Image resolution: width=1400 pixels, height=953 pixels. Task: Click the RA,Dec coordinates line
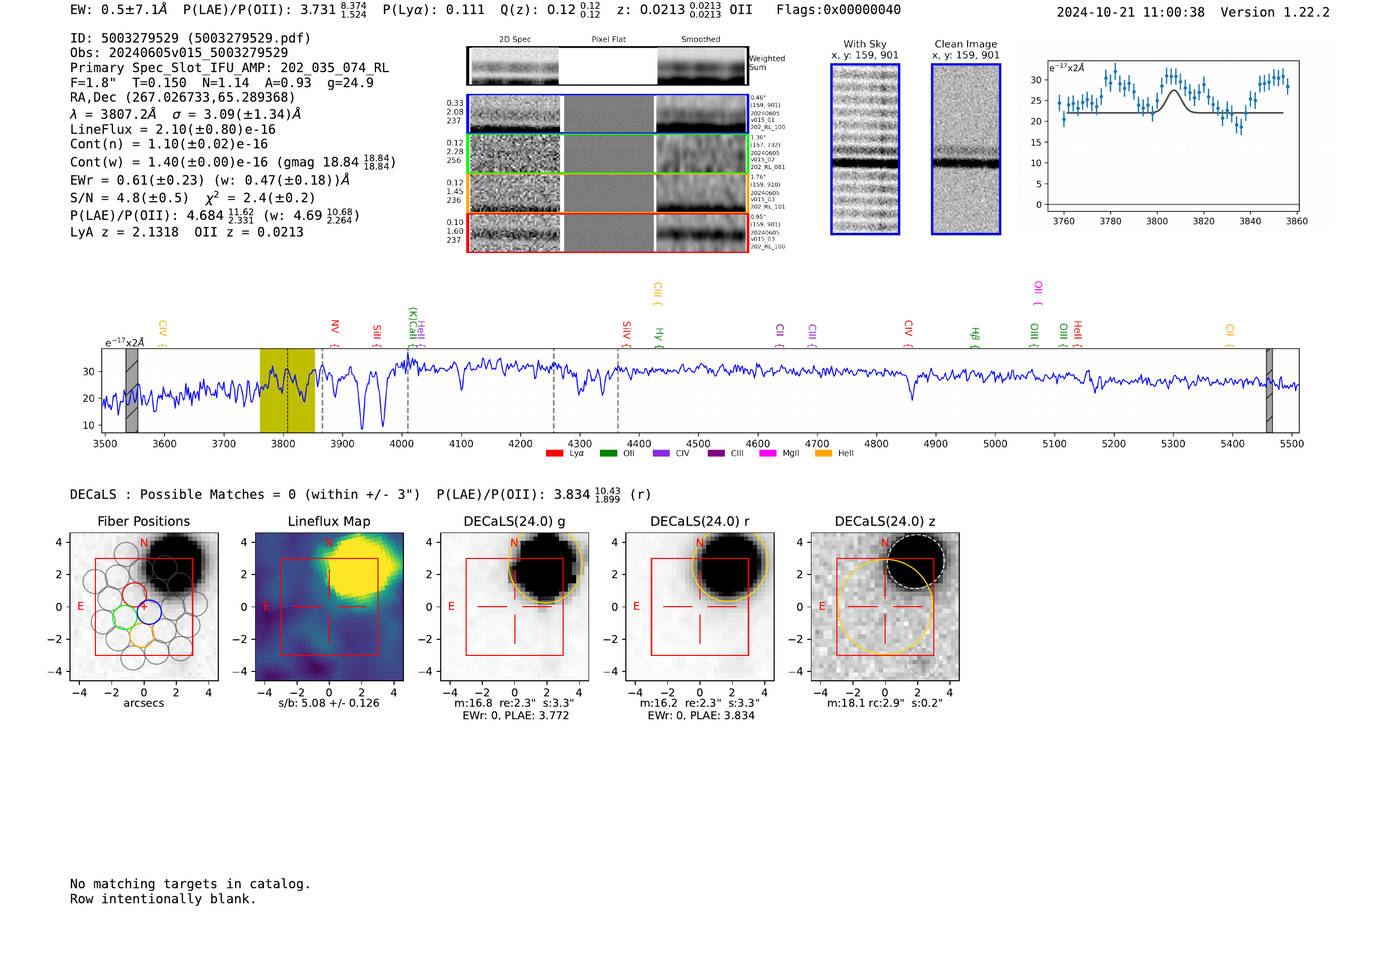pyautogui.click(x=183, y=98)
